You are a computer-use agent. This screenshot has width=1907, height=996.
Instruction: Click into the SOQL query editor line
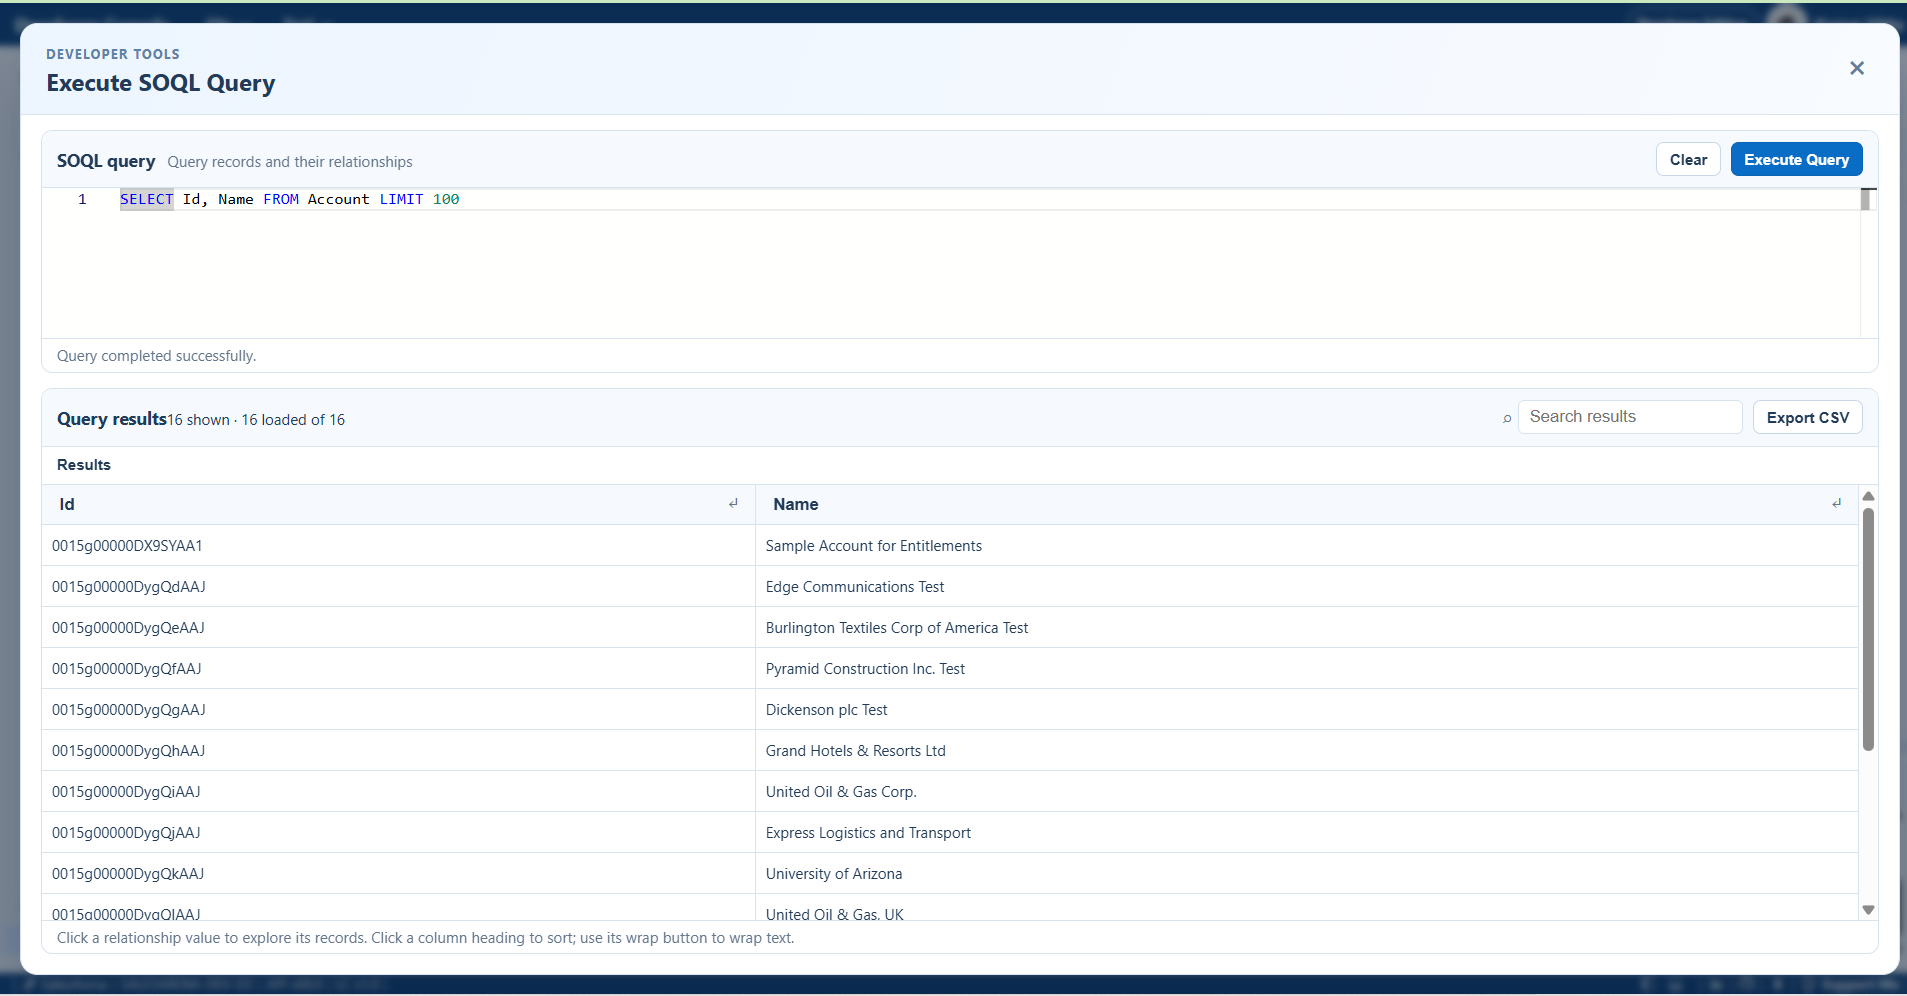[x=989, y=199]
